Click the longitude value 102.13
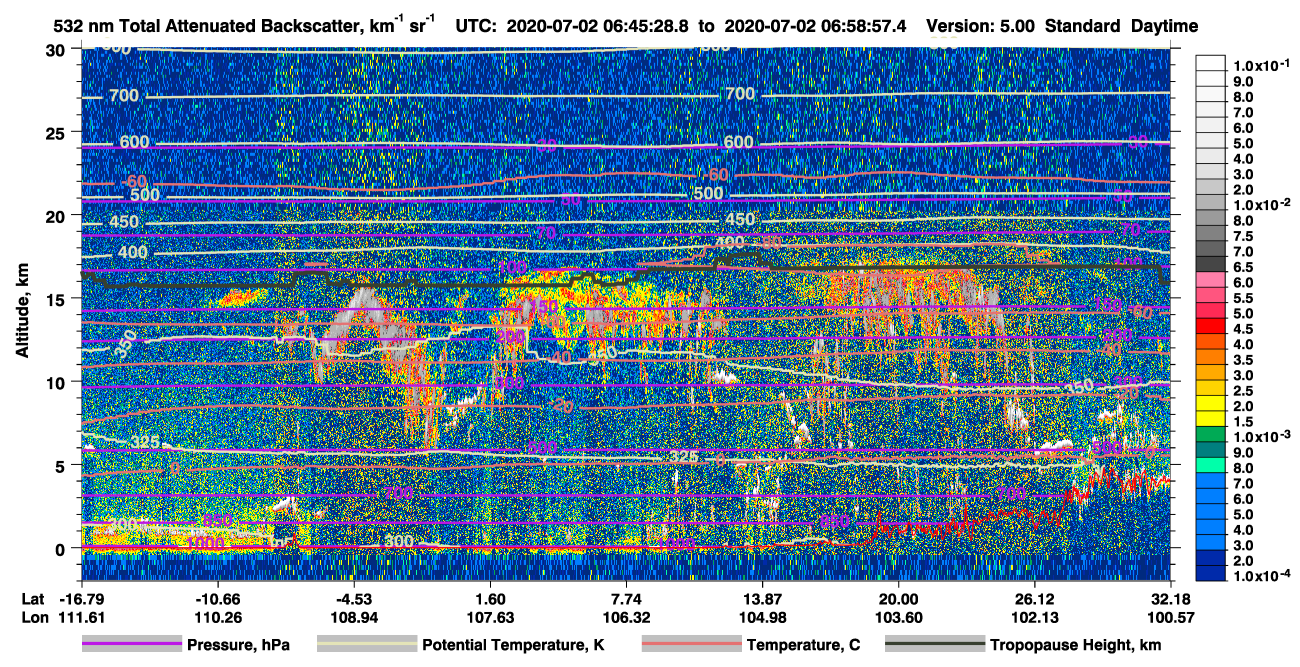The image size is (1300, 667). tap(1034, 617)
